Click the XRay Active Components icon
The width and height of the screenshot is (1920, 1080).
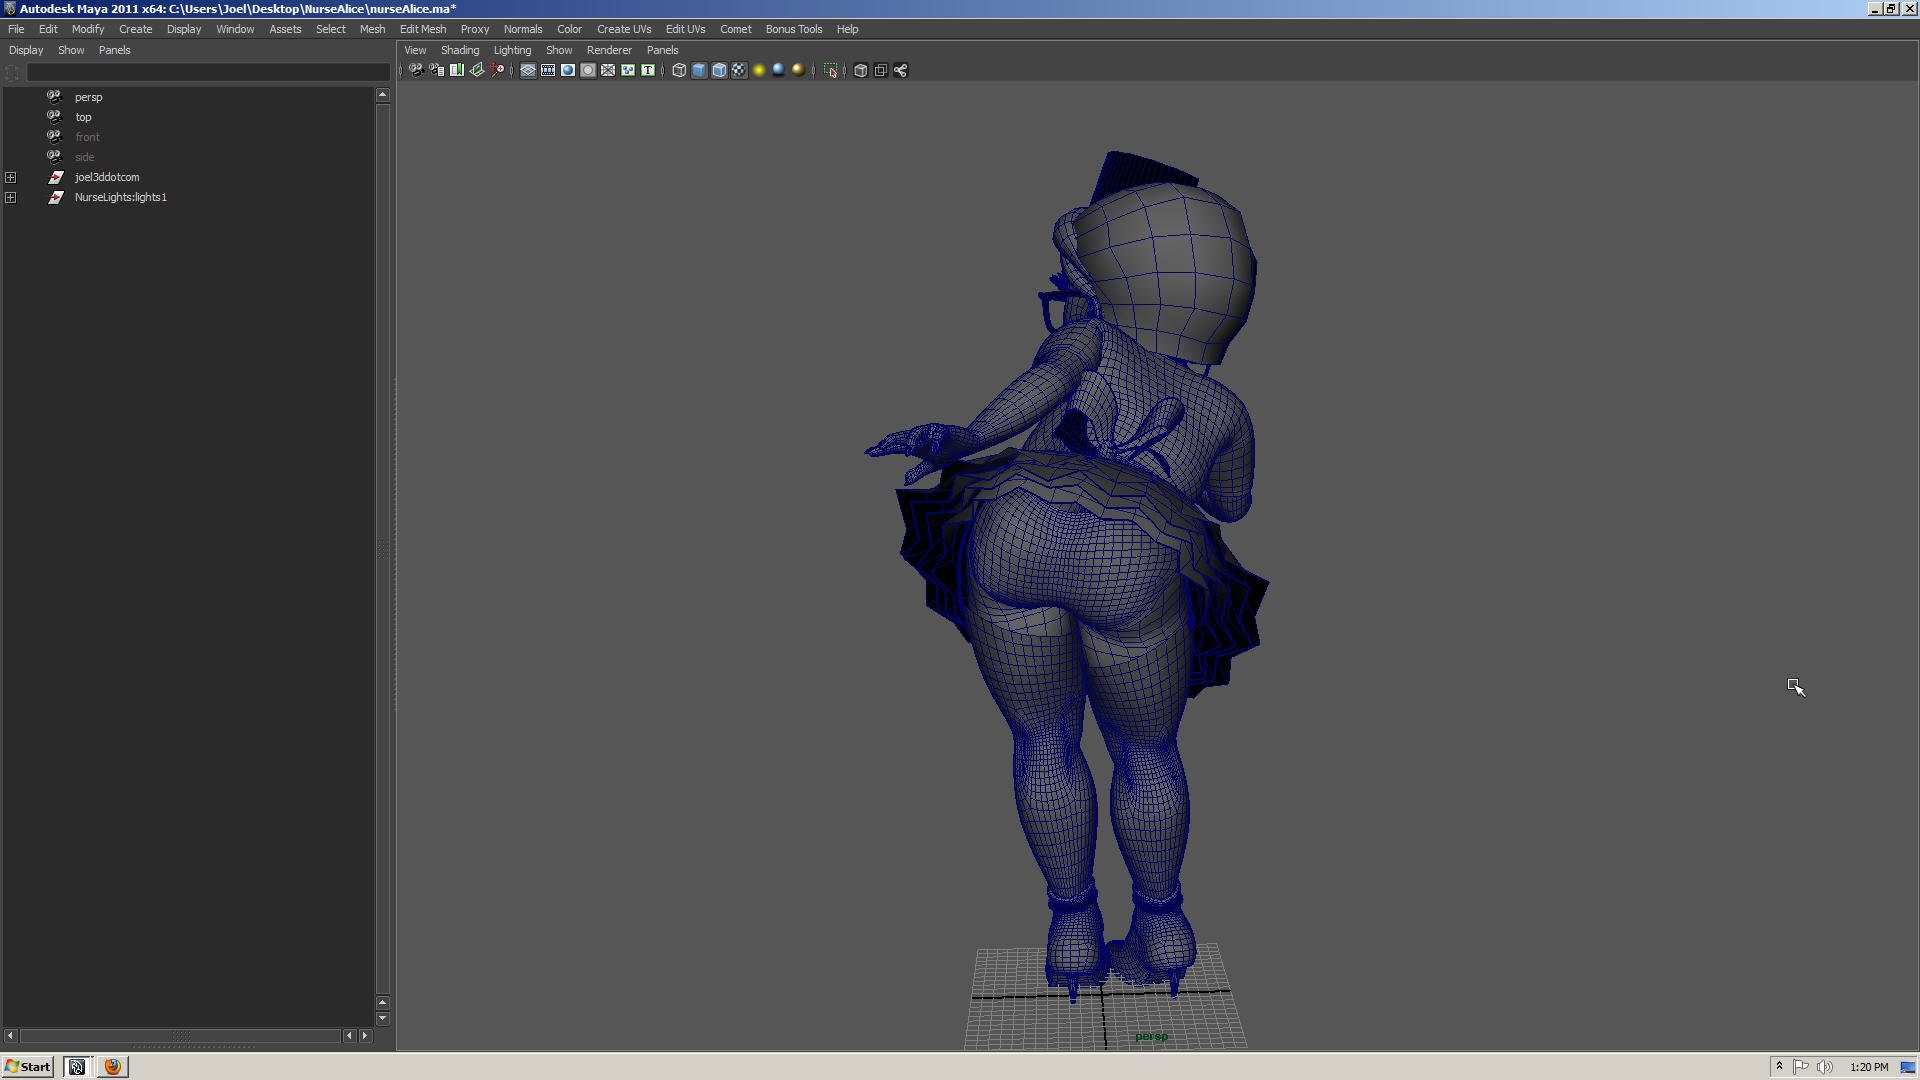click(881, 70)
